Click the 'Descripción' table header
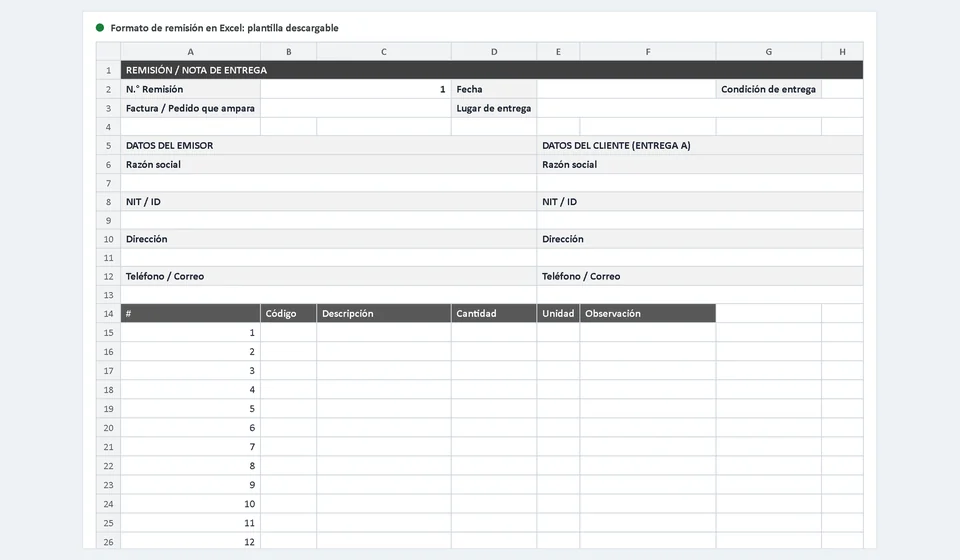The height and width of the screenshot is (560, 960). pos(384,313)
